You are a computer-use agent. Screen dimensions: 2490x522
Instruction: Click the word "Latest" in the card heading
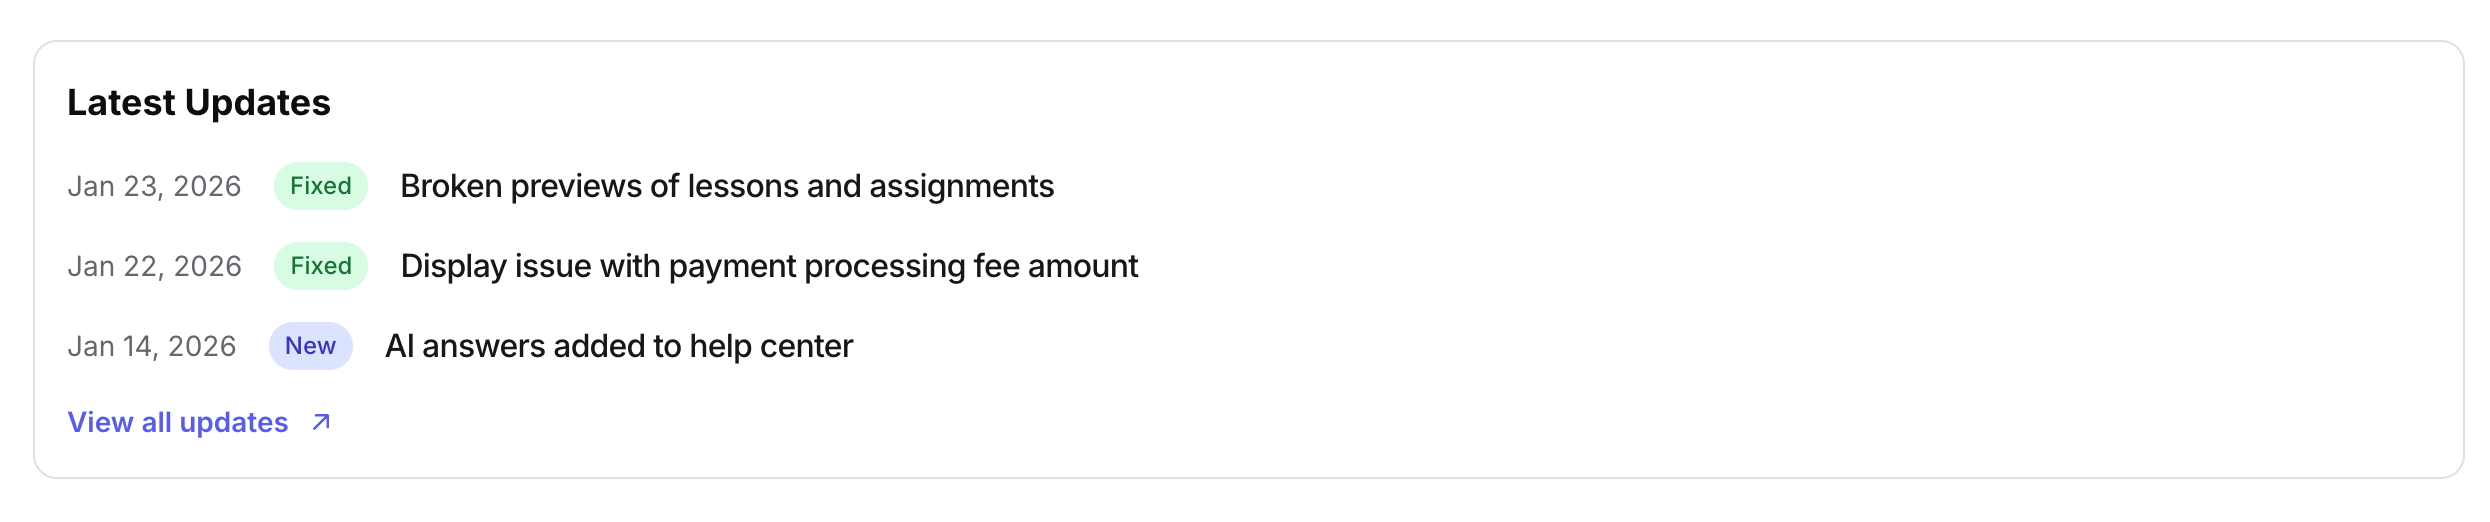121,103
